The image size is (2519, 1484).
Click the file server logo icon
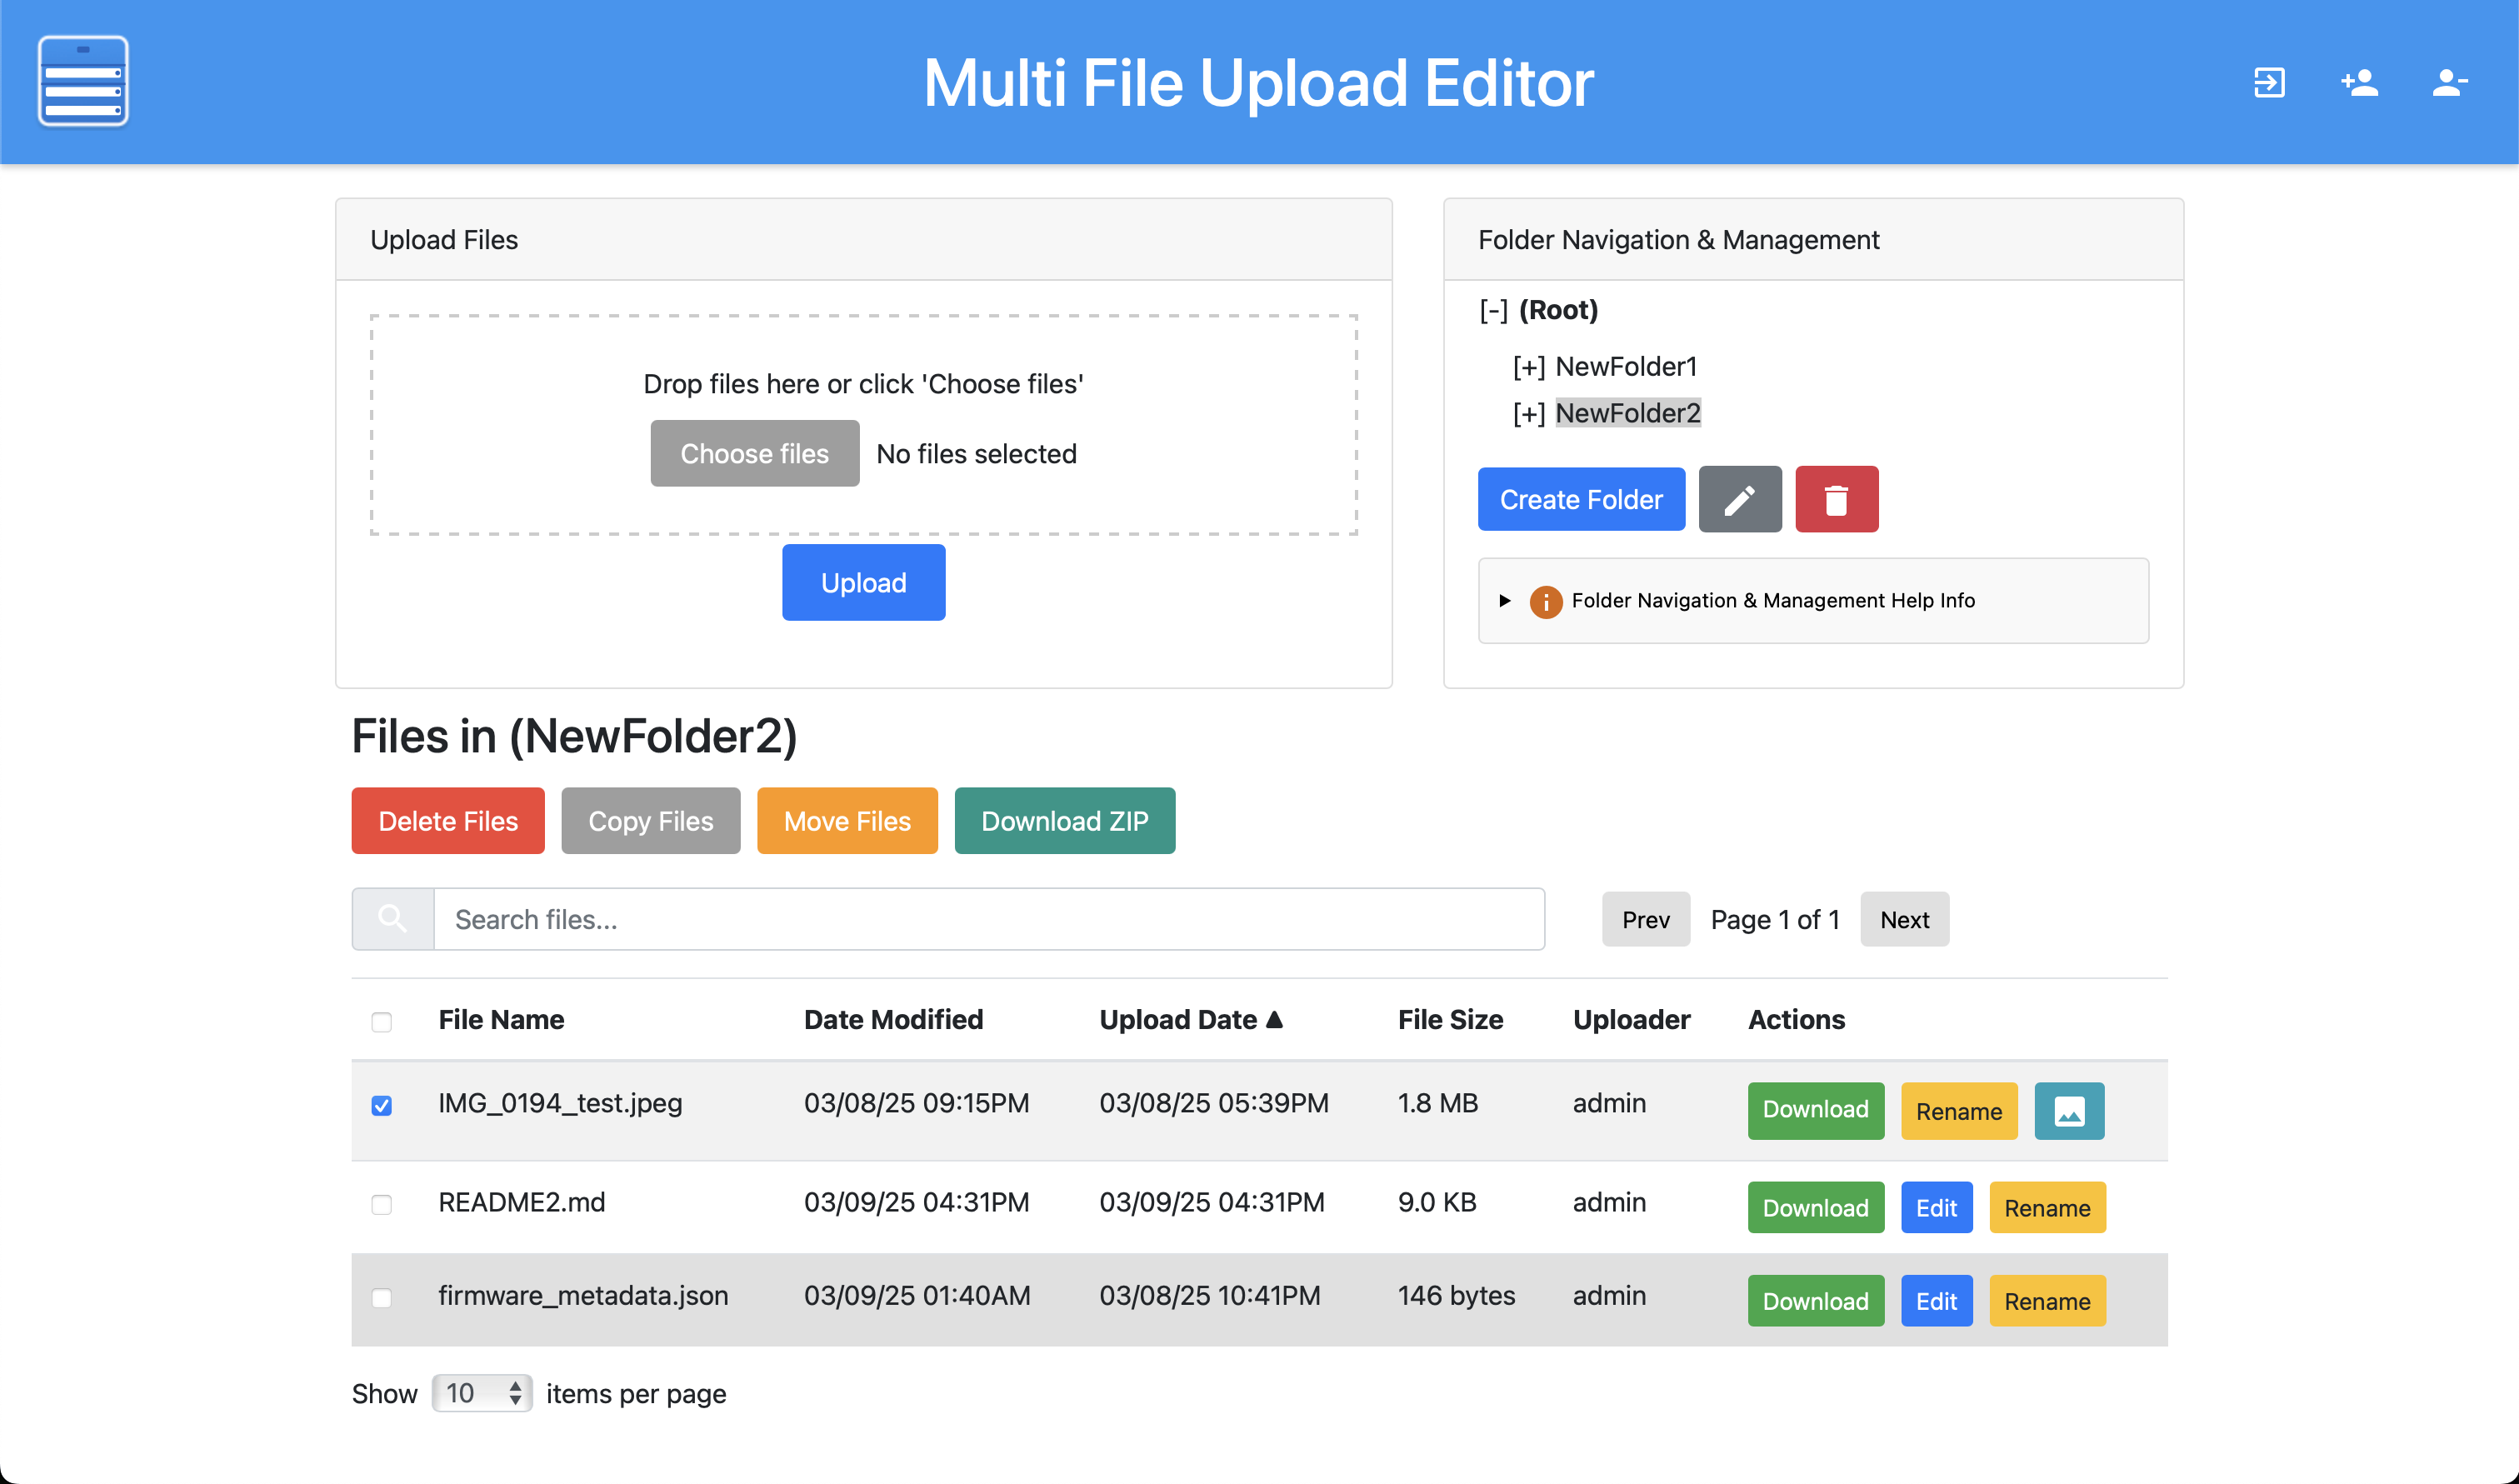coord(83,81)
